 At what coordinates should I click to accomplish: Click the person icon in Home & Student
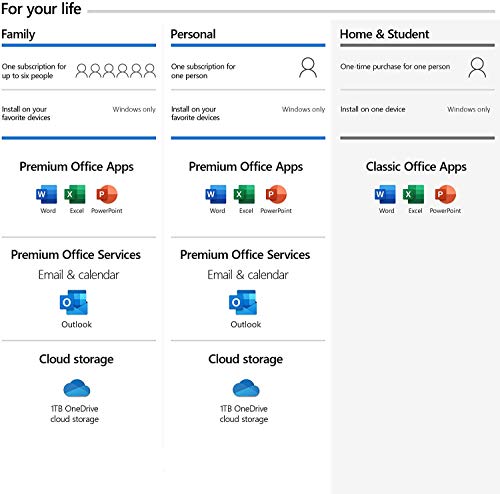477,68
